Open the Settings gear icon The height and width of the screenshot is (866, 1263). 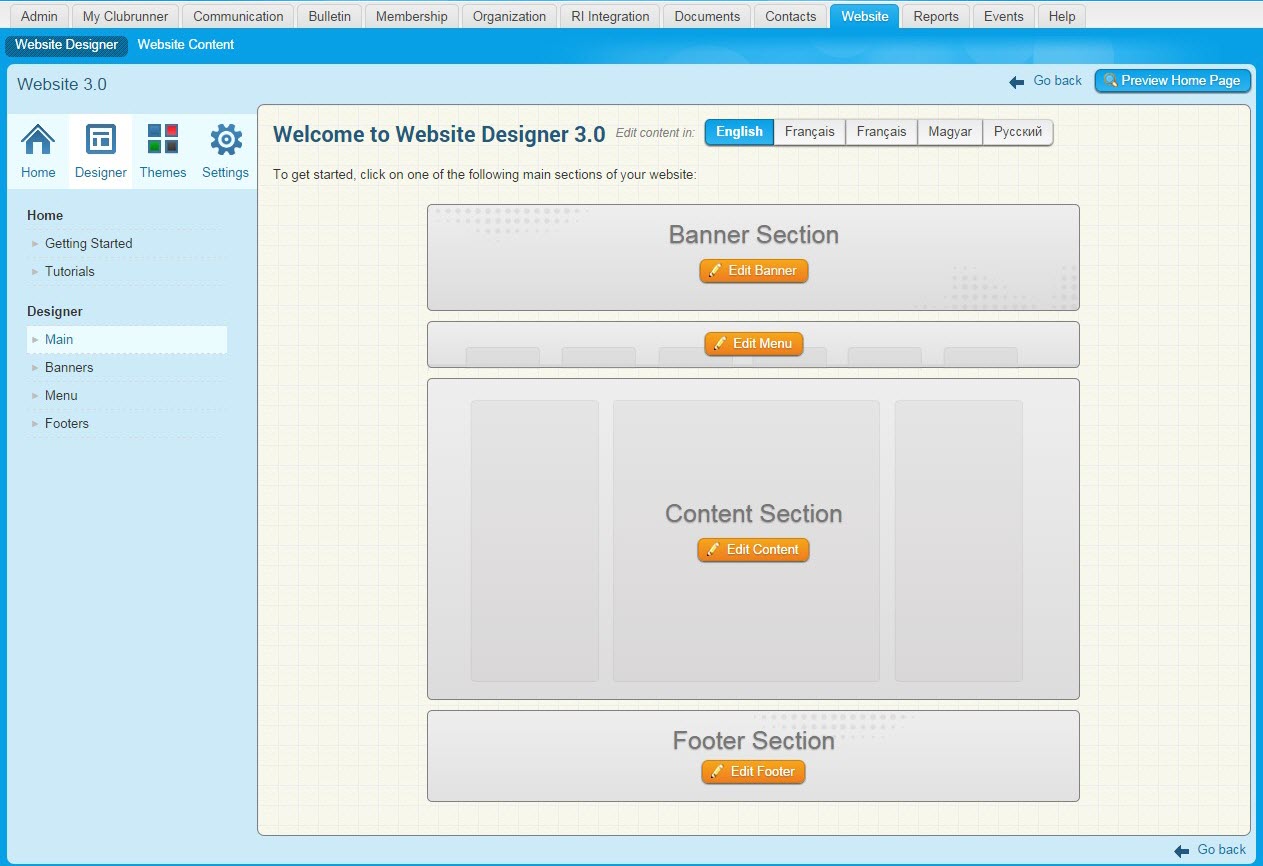(x=226, y=140)
